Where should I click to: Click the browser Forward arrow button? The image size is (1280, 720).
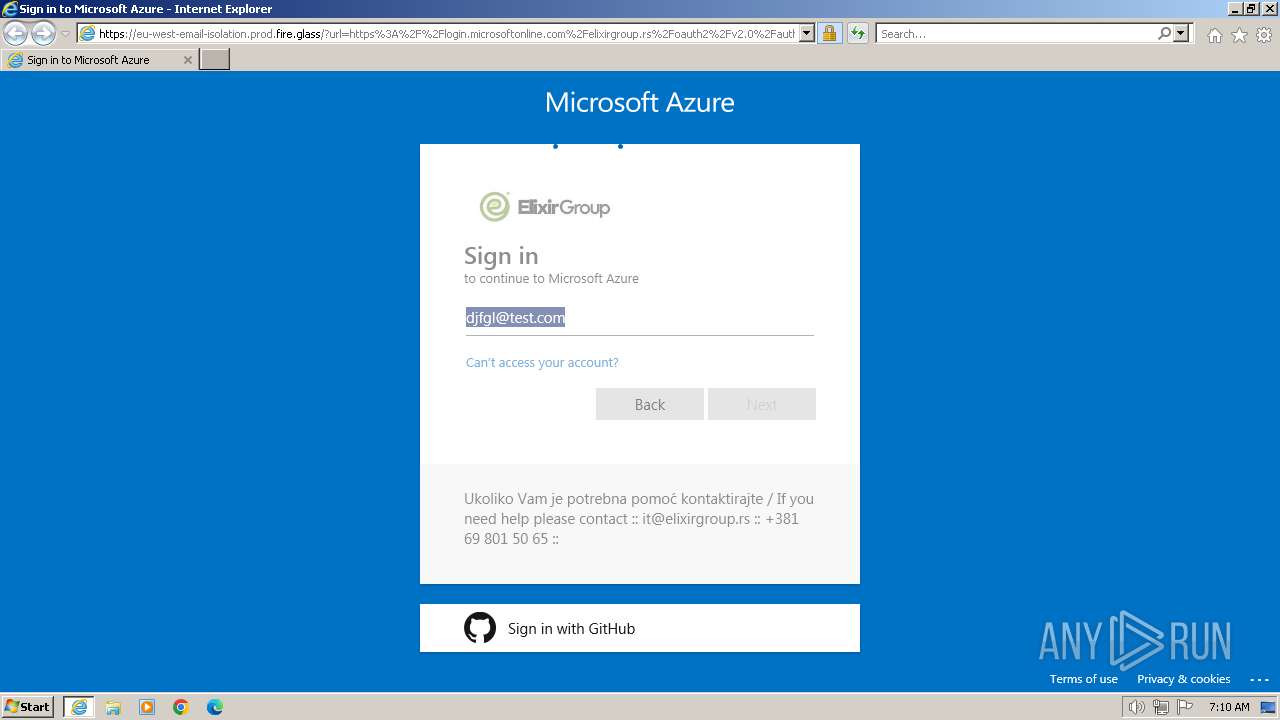coord(43,34)
